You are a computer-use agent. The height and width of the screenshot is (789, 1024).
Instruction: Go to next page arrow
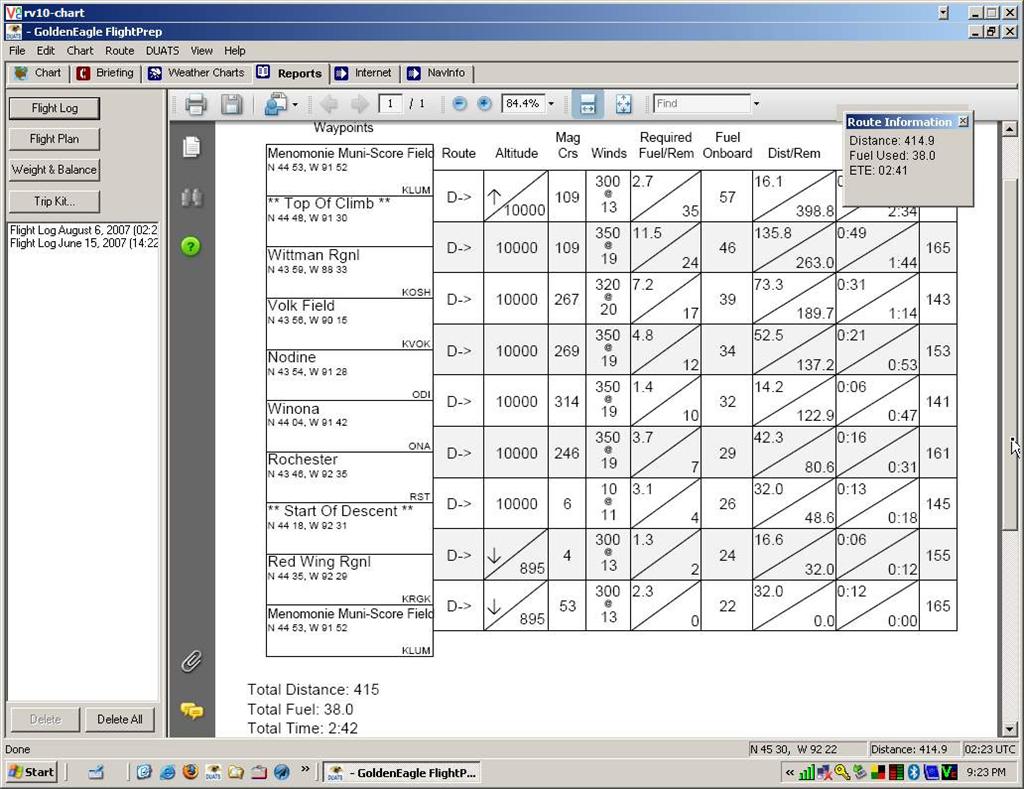(x=360, y=104)
